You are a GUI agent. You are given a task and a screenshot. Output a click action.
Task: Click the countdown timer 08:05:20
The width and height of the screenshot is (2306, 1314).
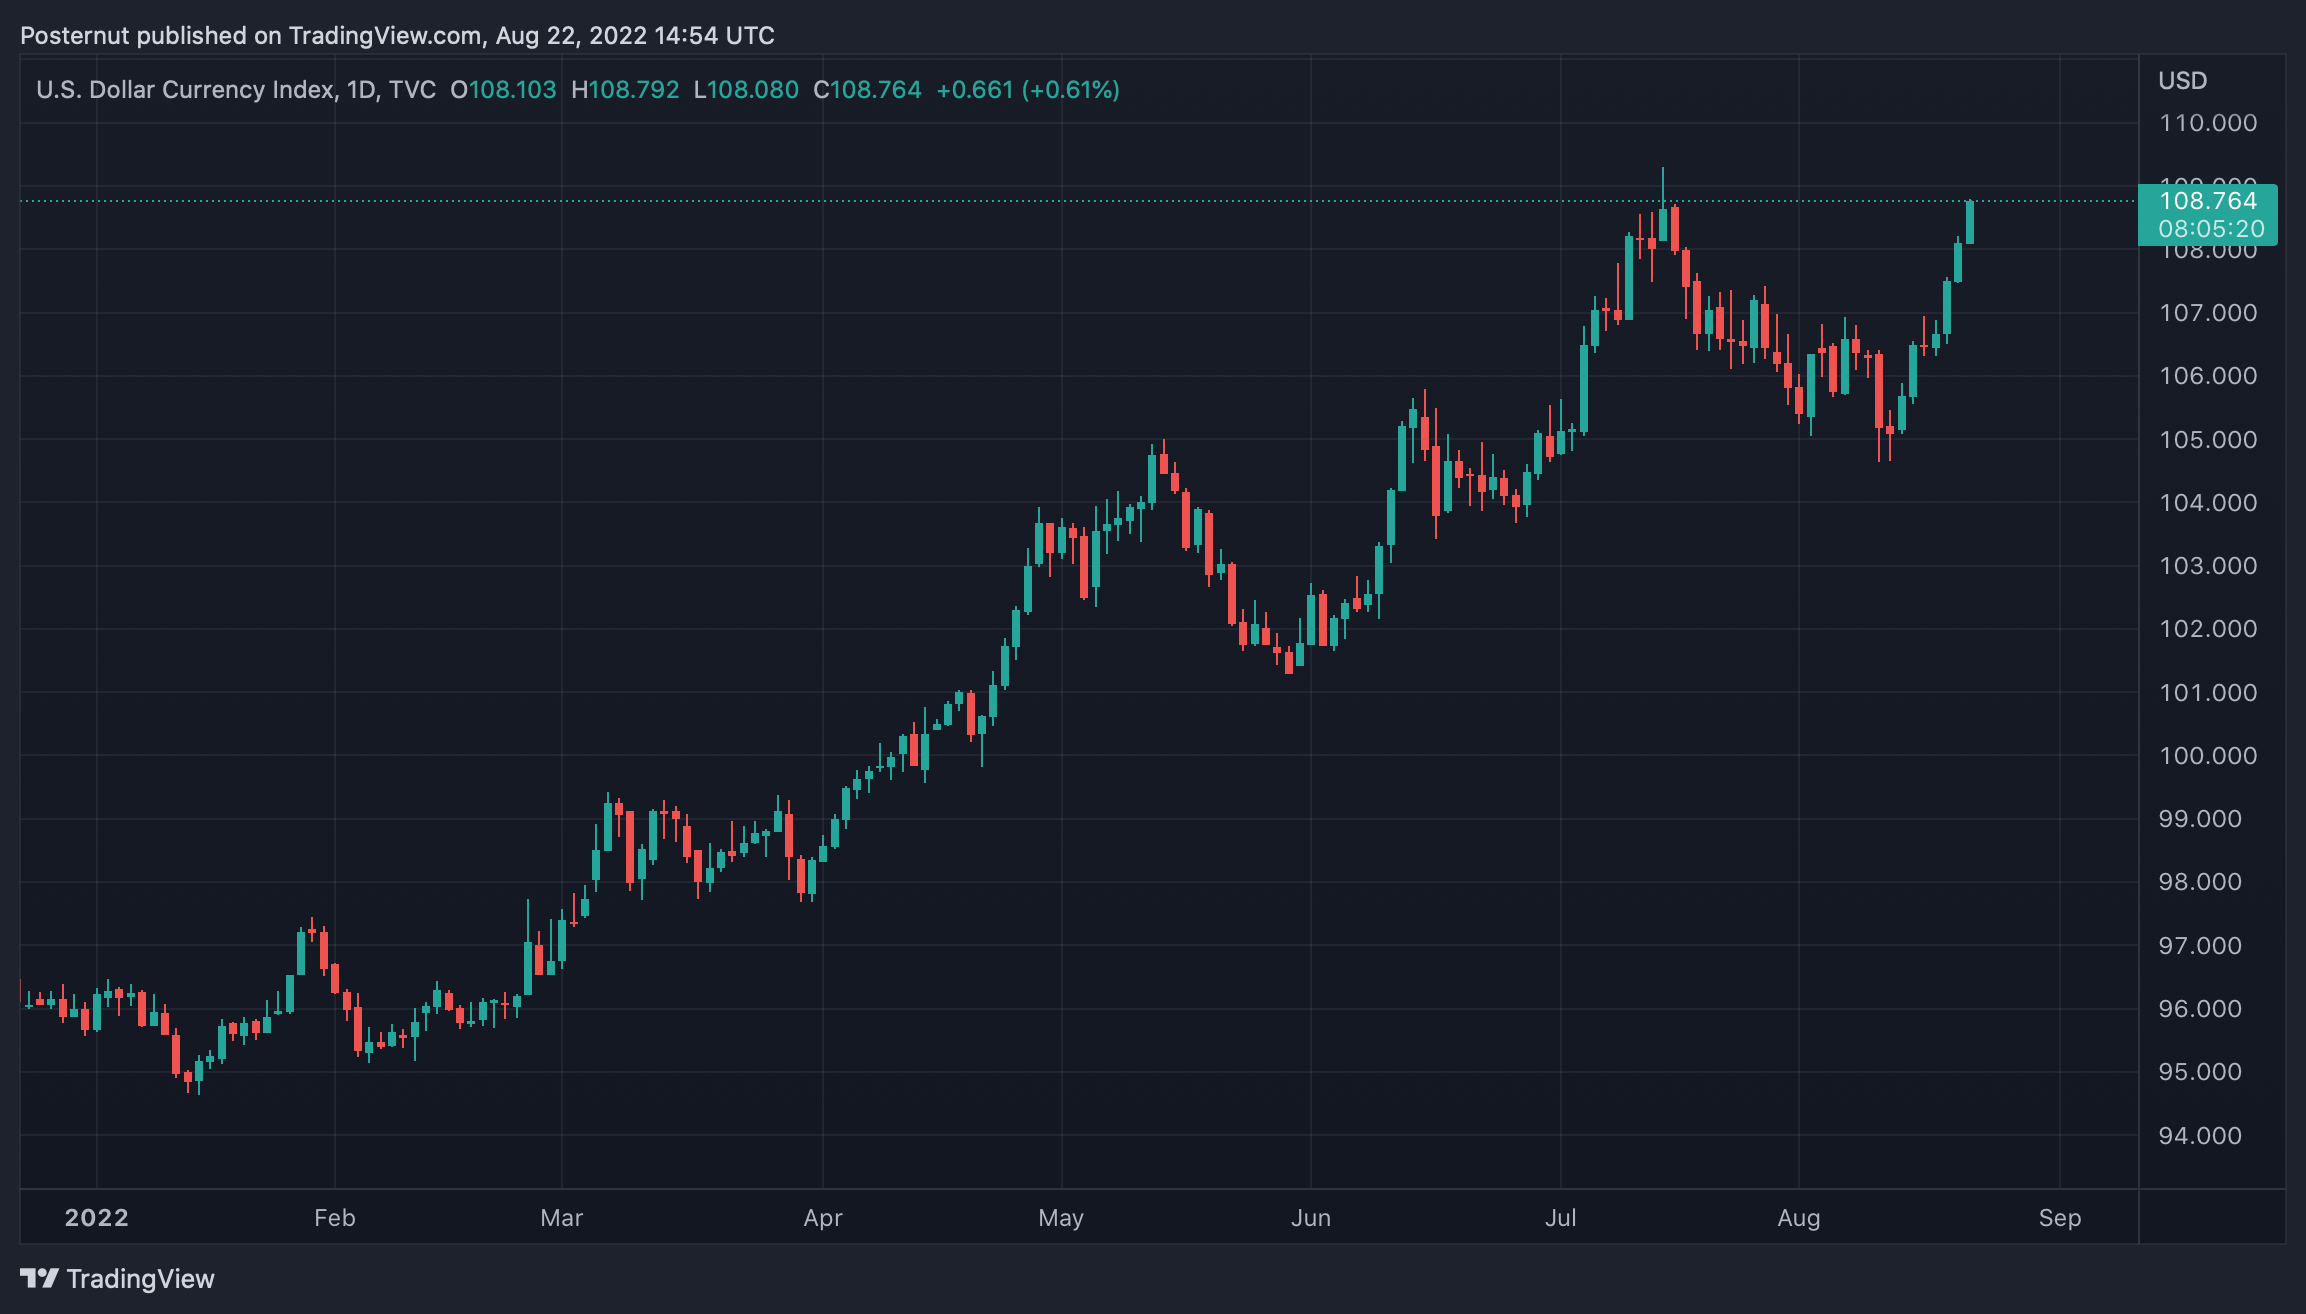tap(2211, 229)
